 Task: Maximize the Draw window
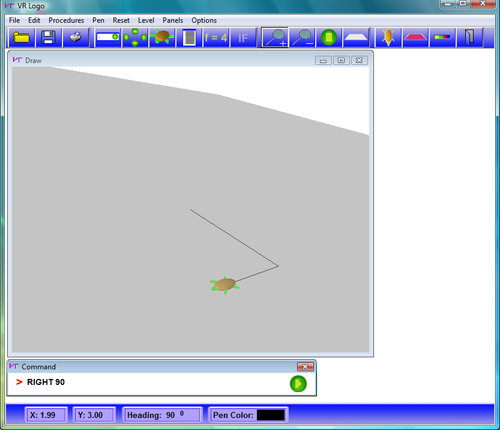click(341, 60)
